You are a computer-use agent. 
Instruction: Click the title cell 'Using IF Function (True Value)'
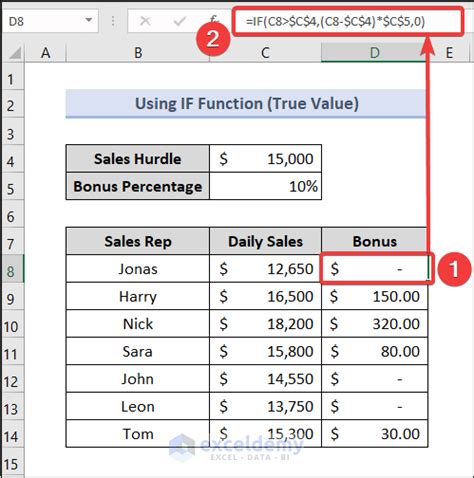click(246, 104)
